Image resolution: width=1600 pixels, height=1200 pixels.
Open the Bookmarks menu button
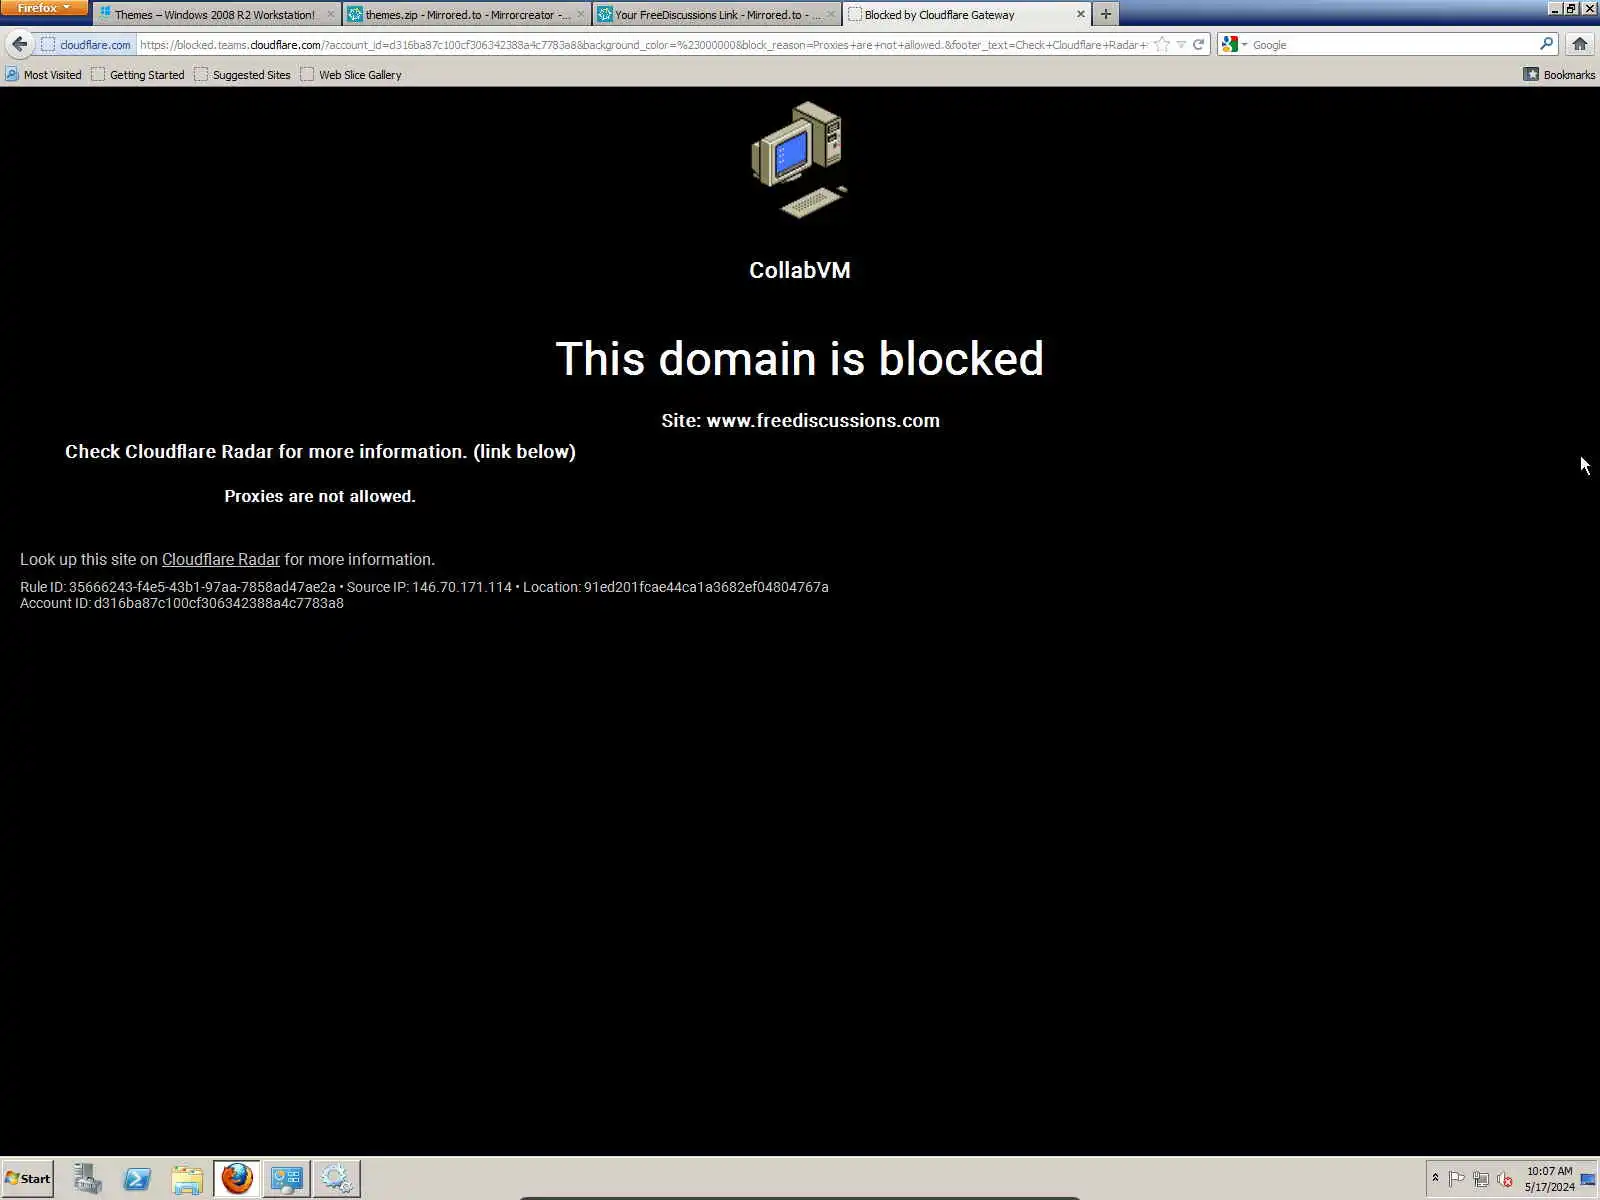(x=1559, y=75)
